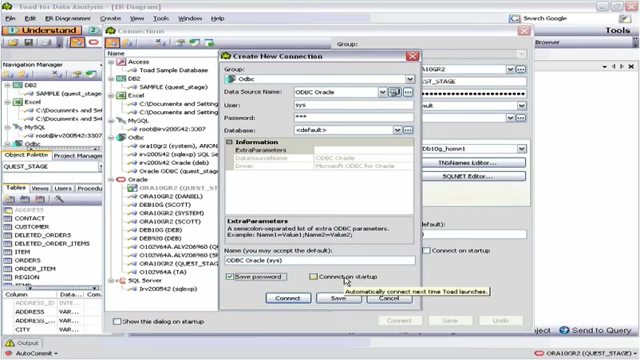
Task: Click the delete connection icon in Connections toolbar
Action: click(160, 42)
